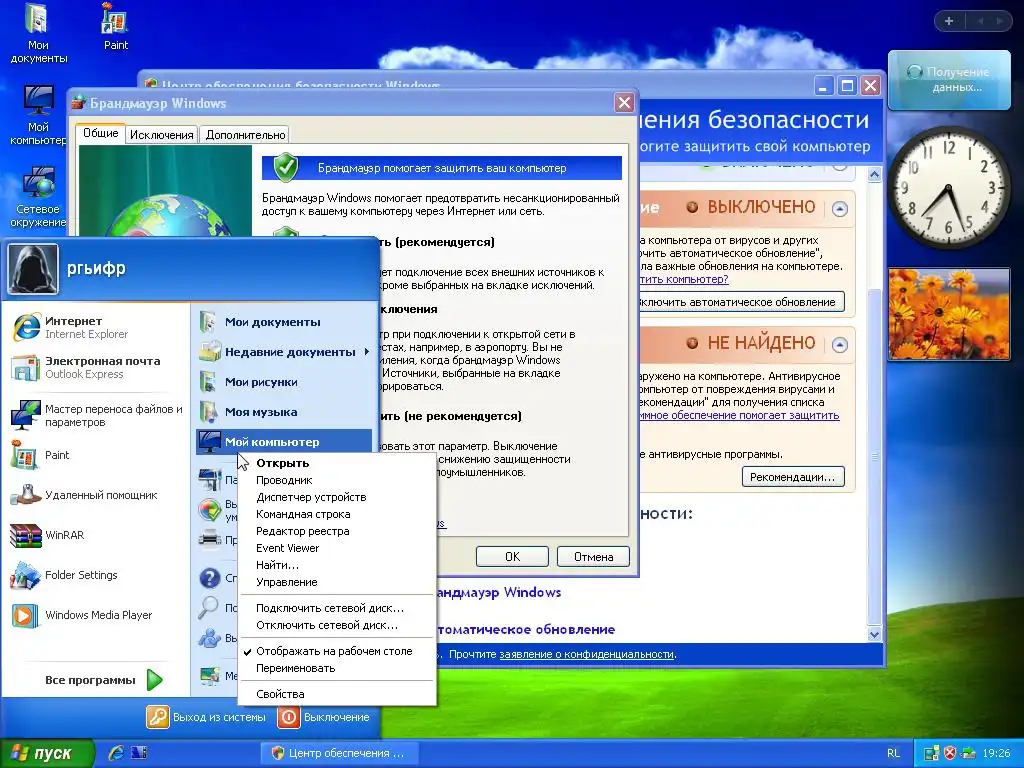Launch Paint from Start menu list
Screen dimensions: 1024x768
tap(40, 455)
